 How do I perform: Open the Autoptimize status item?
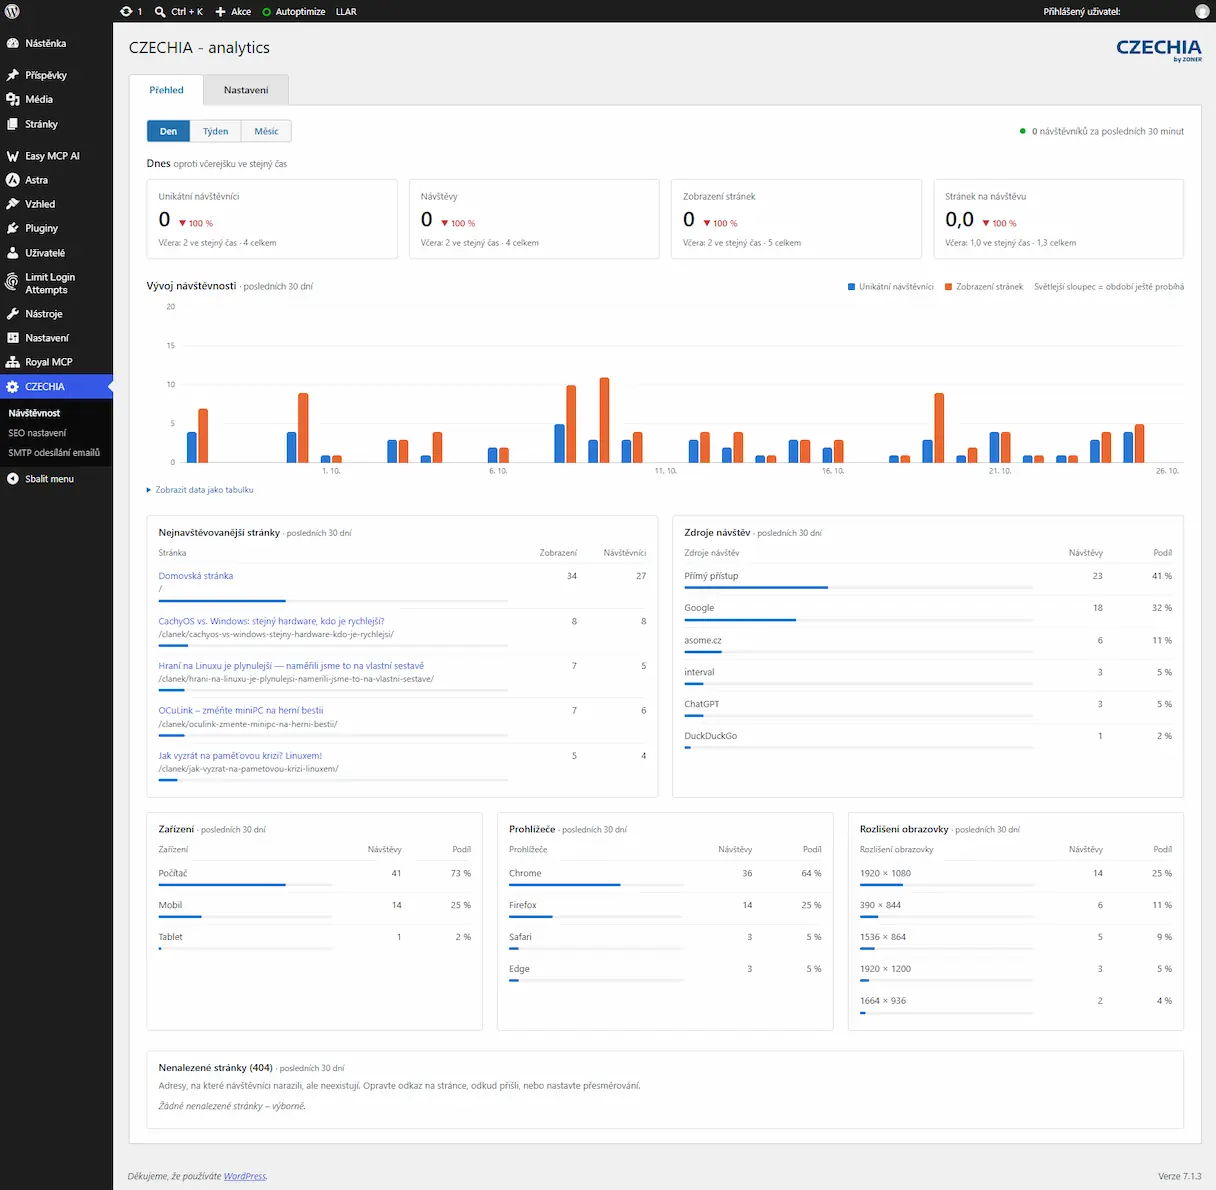coord(294,12)
